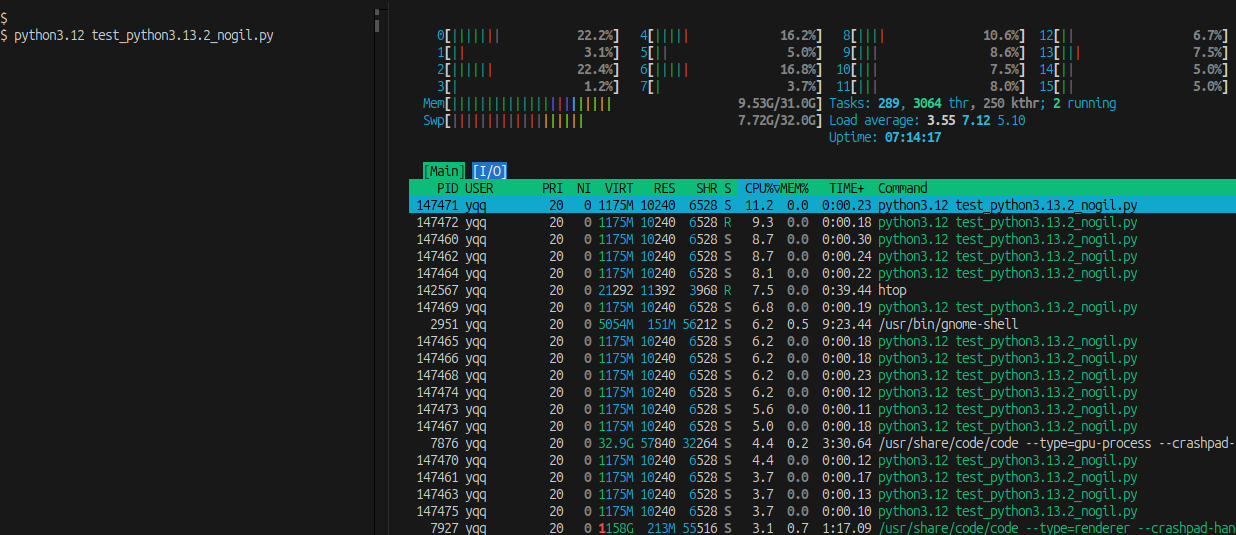This screenshot has height=535, width=1236.
Task: Select process row with PID 147465
Action: click(822, 341)
